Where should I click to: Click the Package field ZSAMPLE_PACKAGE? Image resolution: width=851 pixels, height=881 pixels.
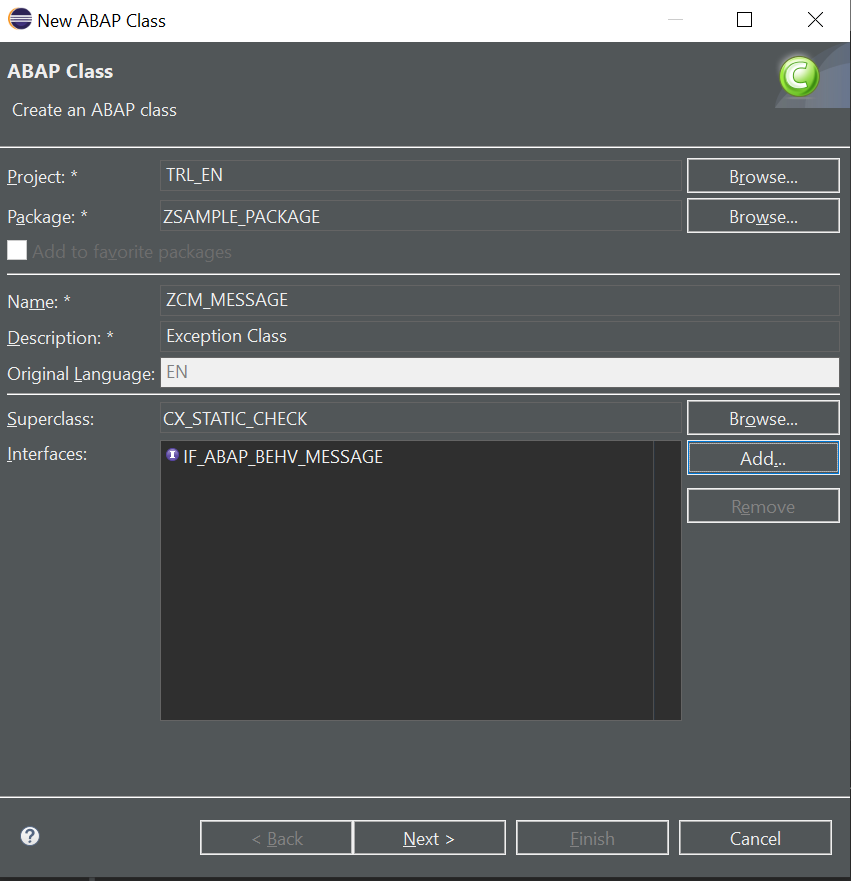[421, 216]
